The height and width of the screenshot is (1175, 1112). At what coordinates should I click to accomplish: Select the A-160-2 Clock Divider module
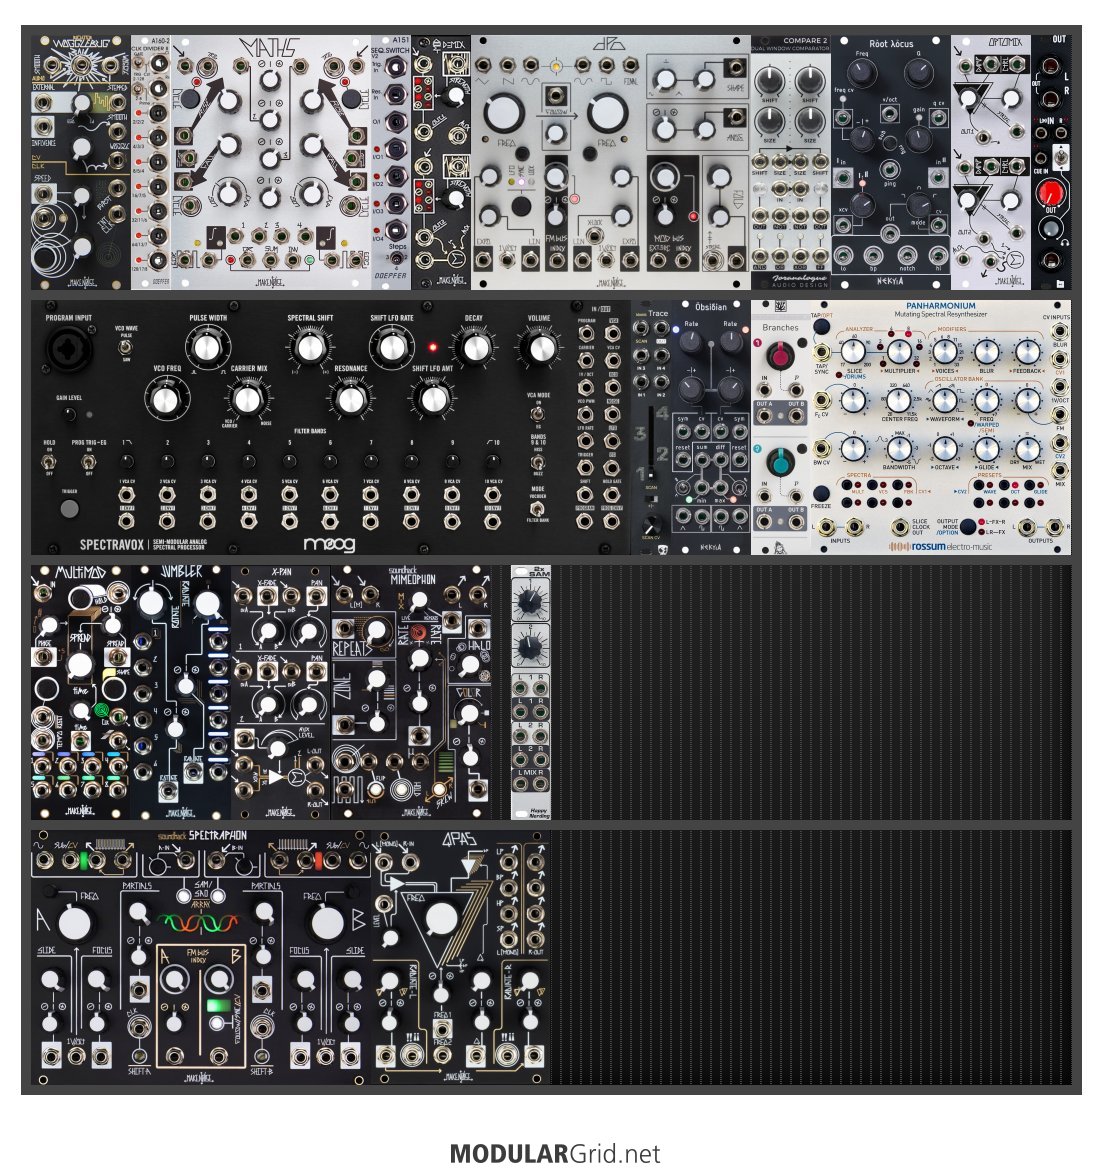pyautogui.click(x=151, y=162)
